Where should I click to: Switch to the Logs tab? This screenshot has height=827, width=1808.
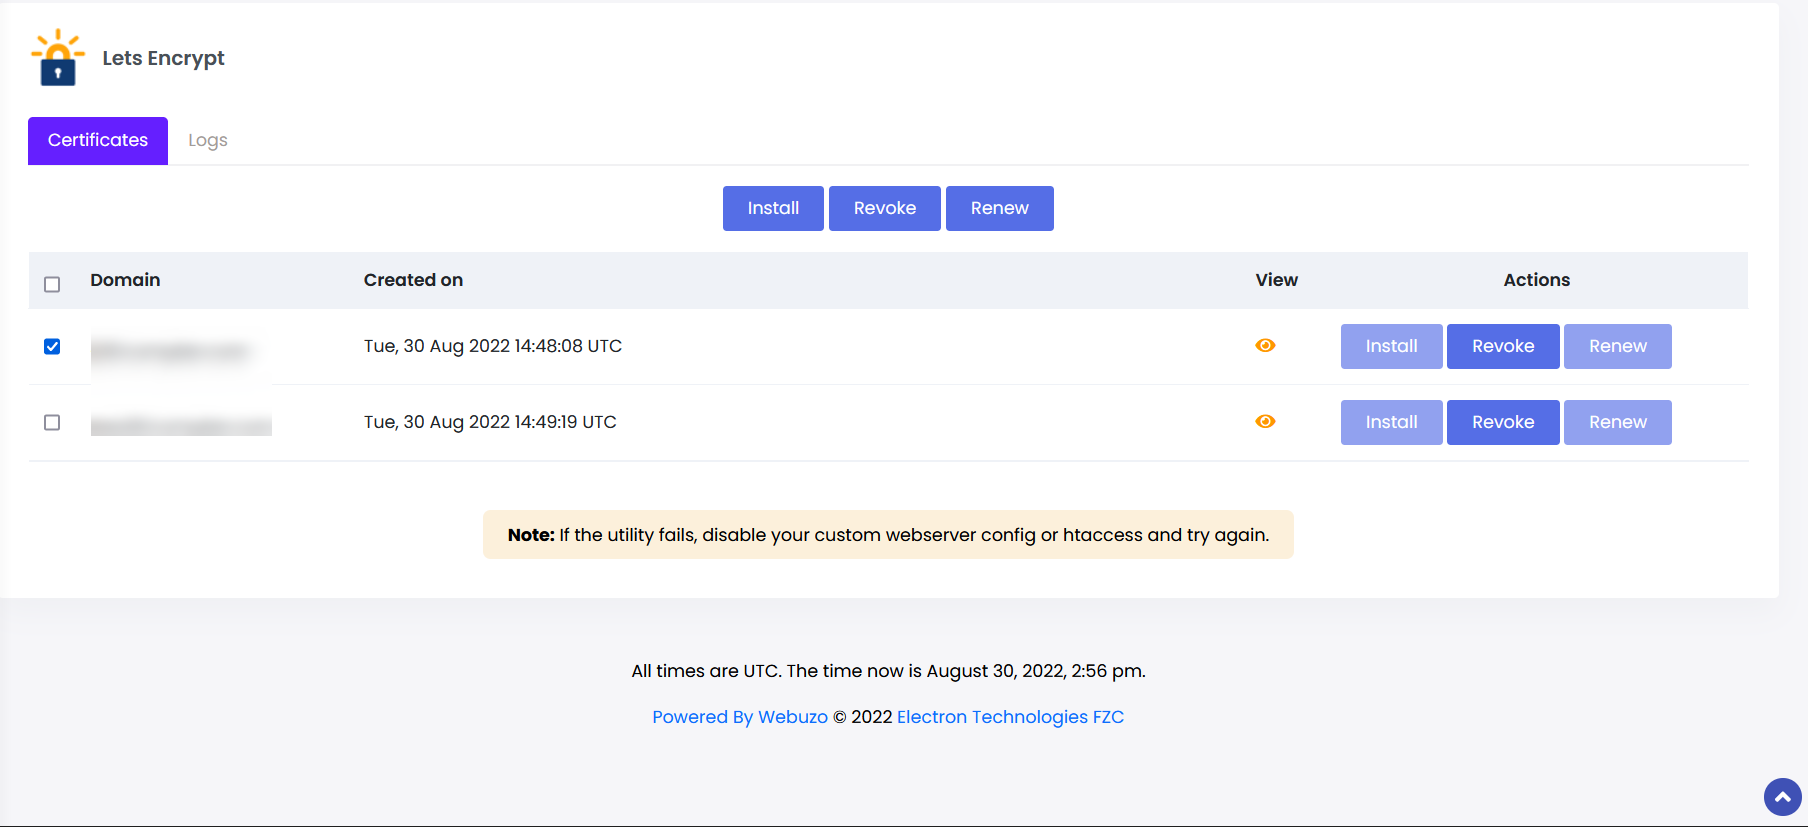tap(208, 141)
